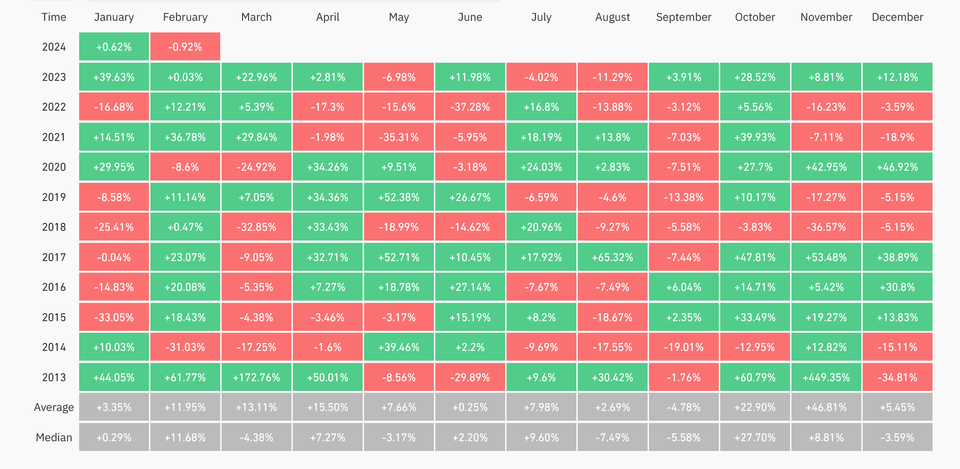Viewport: 960px width, 469px height.
Task: Select the +46.92% December 2020 cell
Action: (x=897, y=166)
